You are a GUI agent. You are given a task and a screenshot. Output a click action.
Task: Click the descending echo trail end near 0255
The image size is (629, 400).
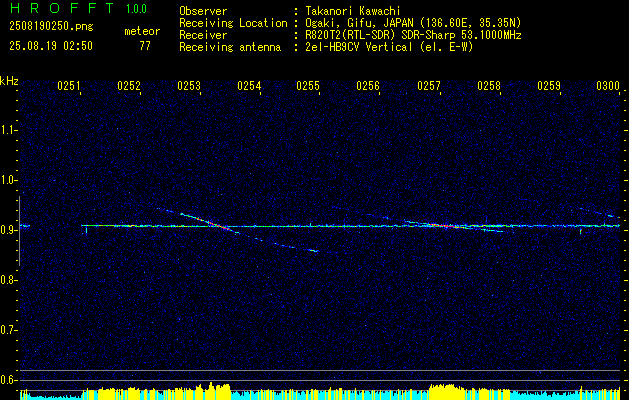[313, 251]
